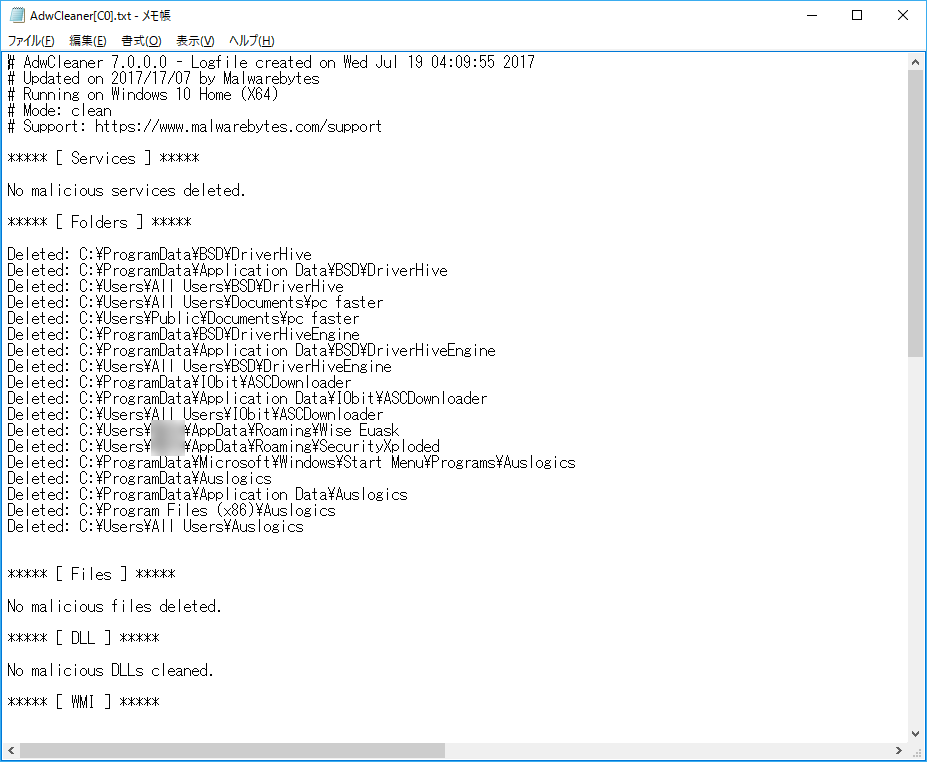Click 'ProgramData¥Application Data¥BSD¥DriverHive' line
Image resolution: width=927 pixels, height=762 pixels.
pos(228,270)
